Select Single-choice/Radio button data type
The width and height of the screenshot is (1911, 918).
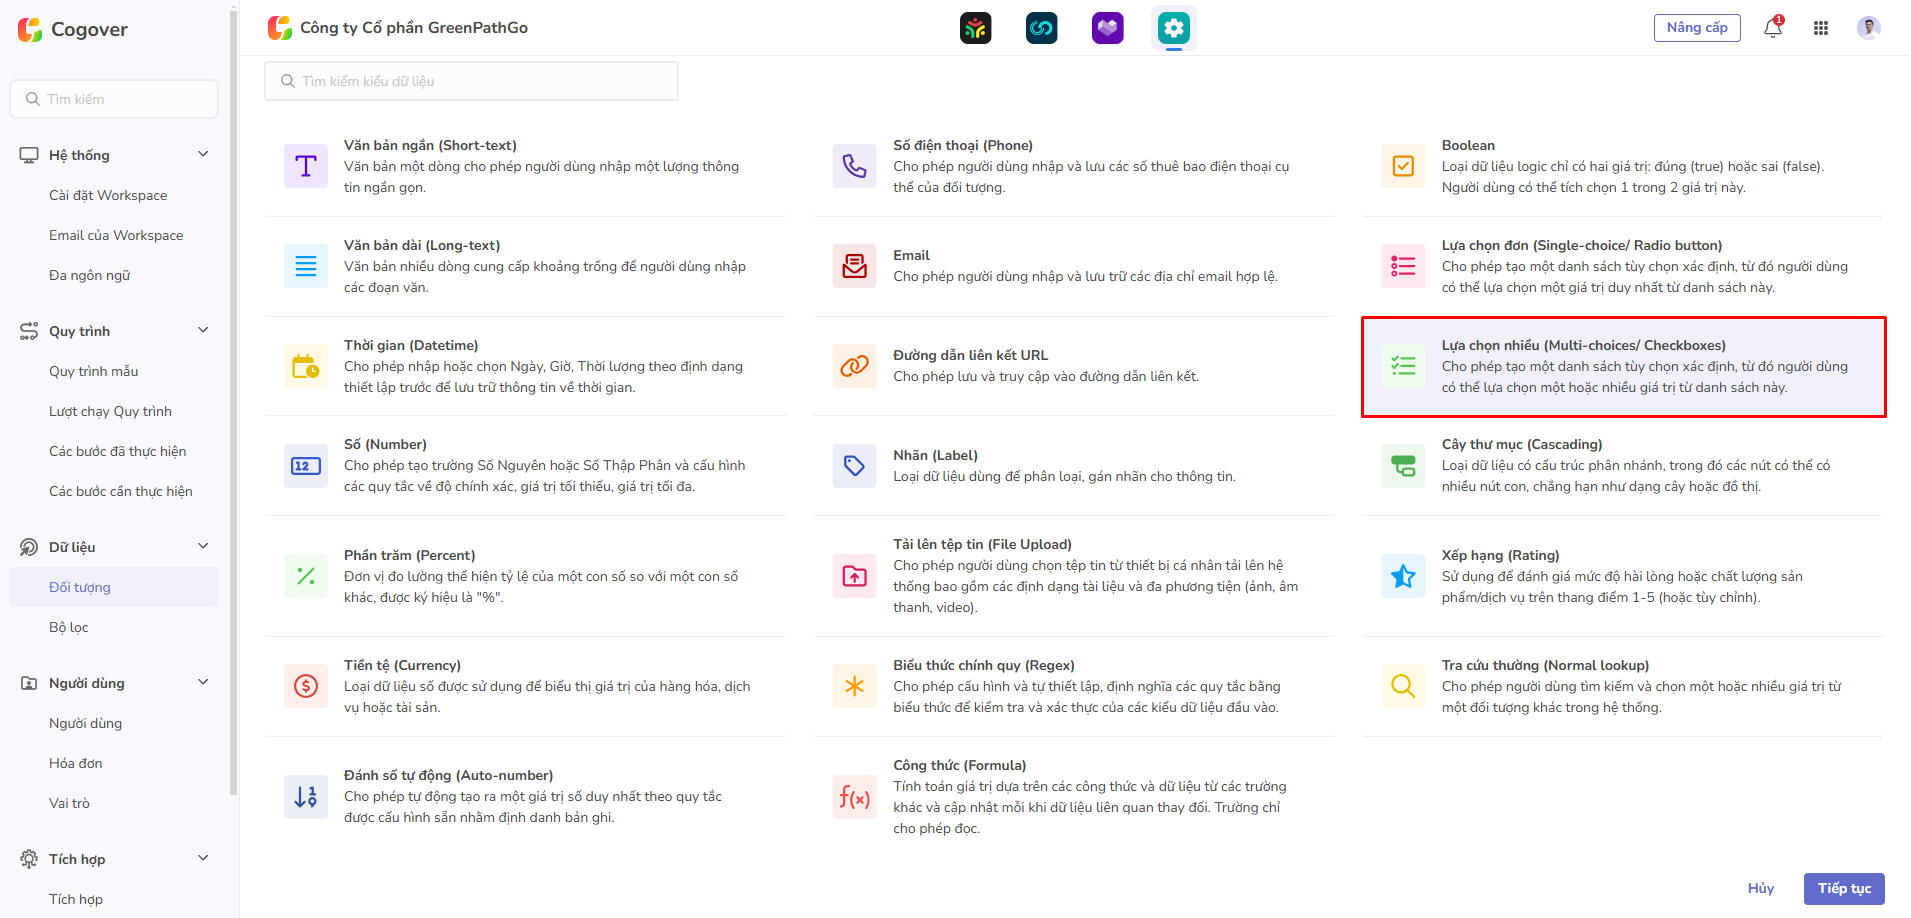1622,266
